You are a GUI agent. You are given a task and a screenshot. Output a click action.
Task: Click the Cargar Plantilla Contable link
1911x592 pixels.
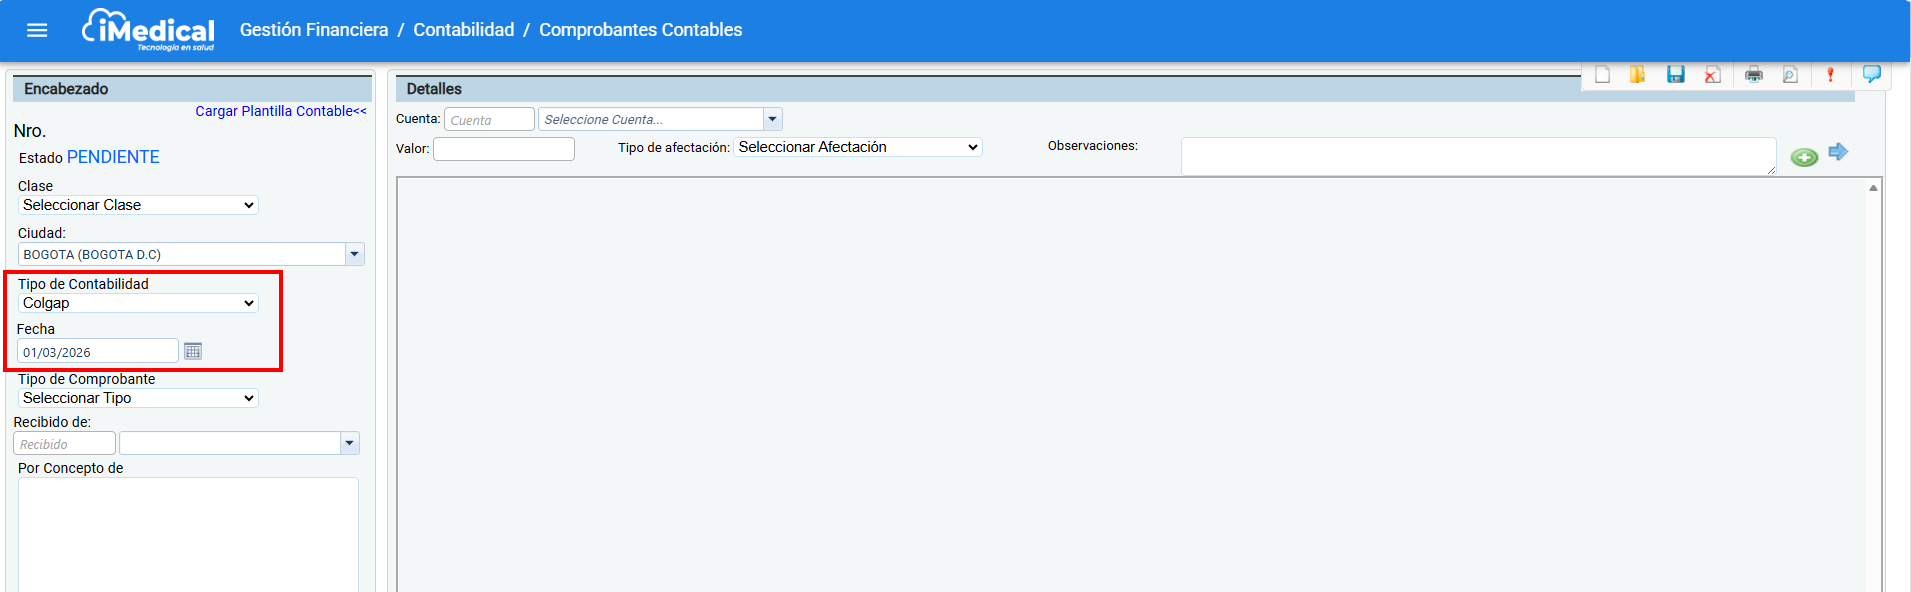(280, 111)
